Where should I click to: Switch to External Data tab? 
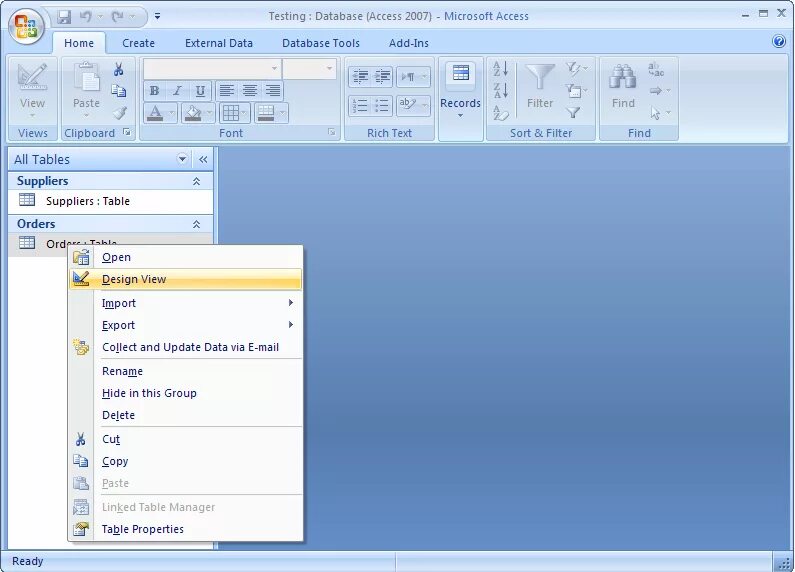(x=219, y=43)
